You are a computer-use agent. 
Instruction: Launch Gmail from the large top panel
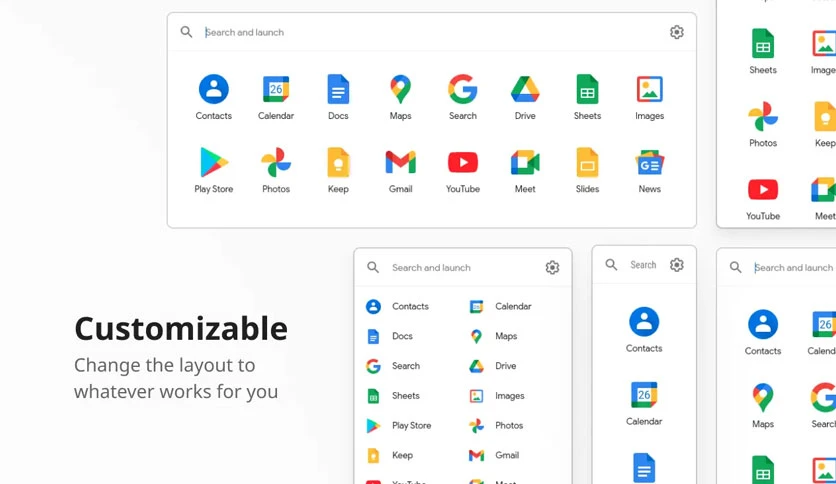coord(400,171)
